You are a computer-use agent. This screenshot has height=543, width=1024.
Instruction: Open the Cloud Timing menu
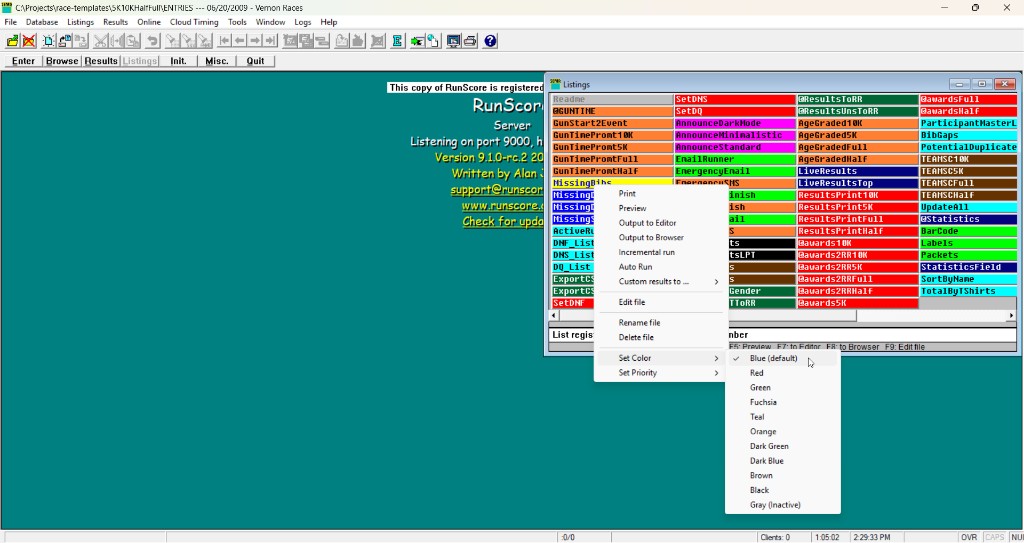pos(194,22)
